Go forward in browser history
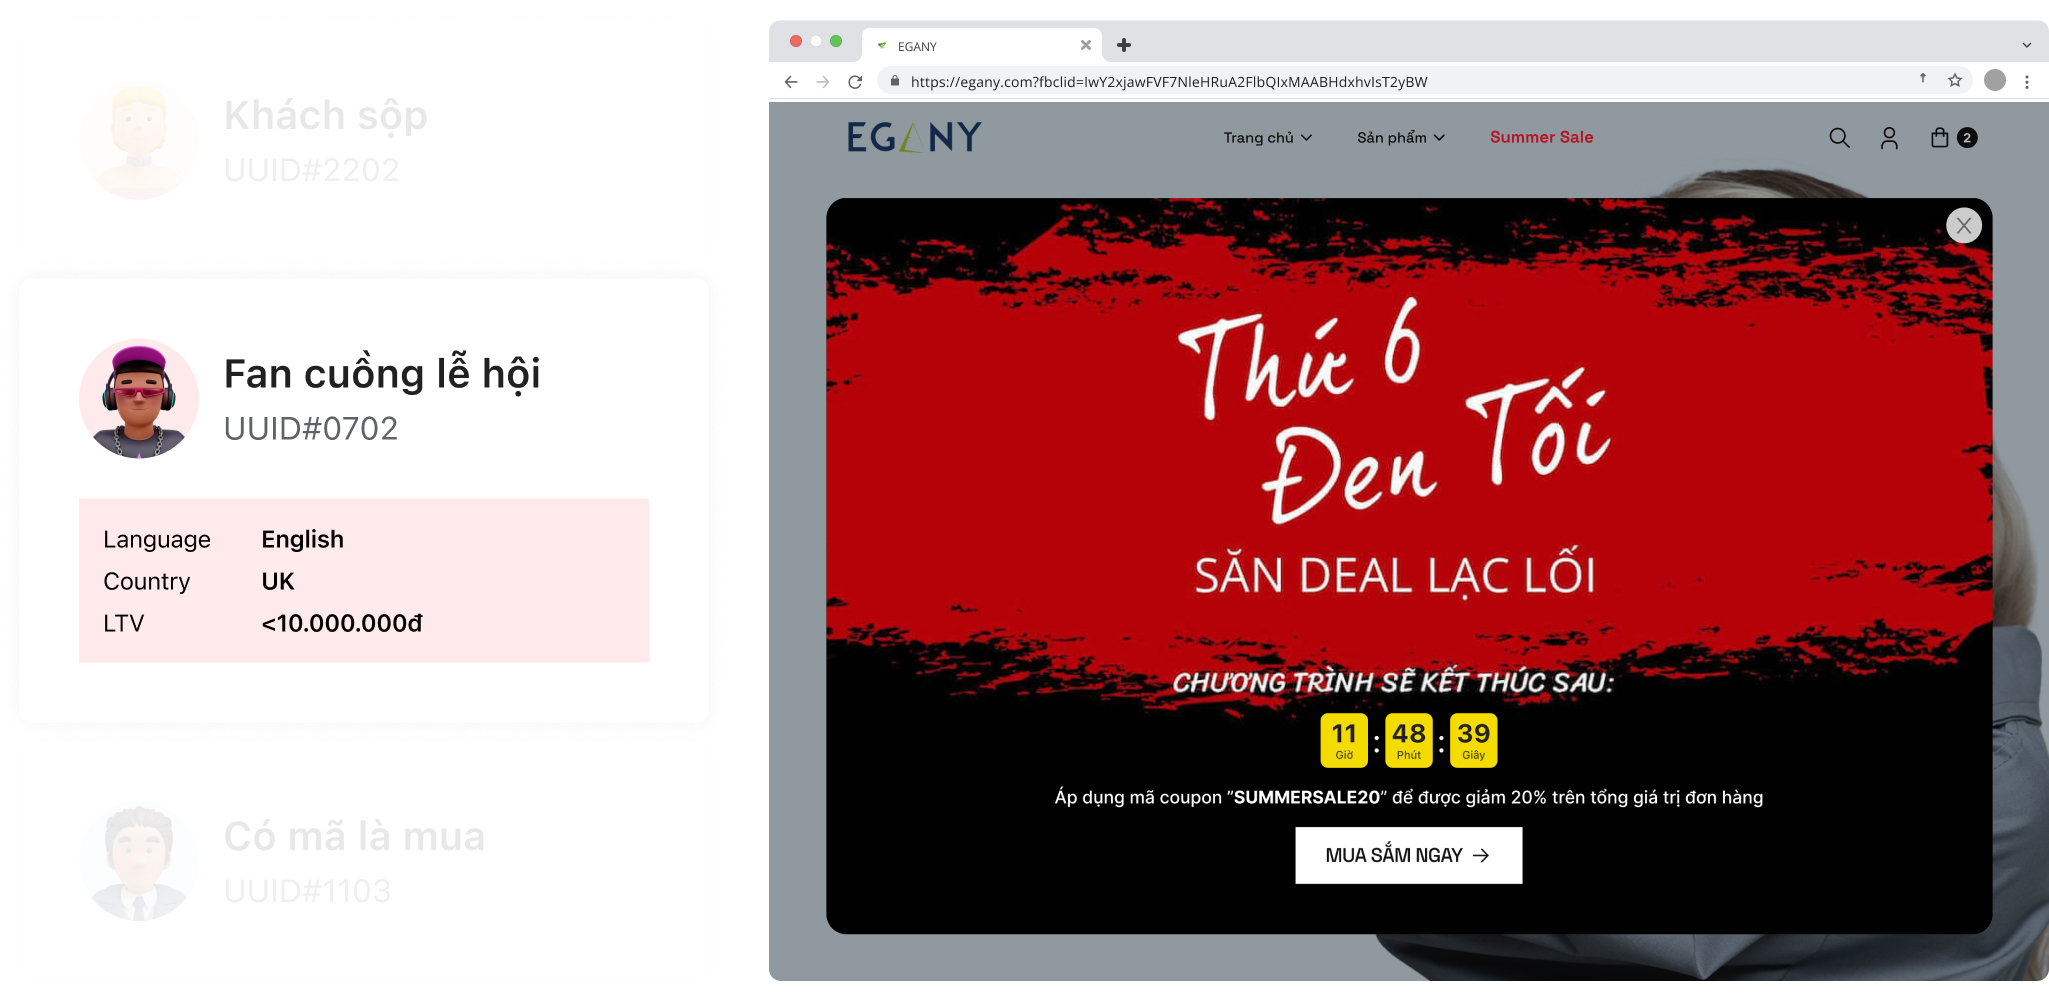The height and width of the screenshot is (1001, 2049). click(x=823, y=82)
